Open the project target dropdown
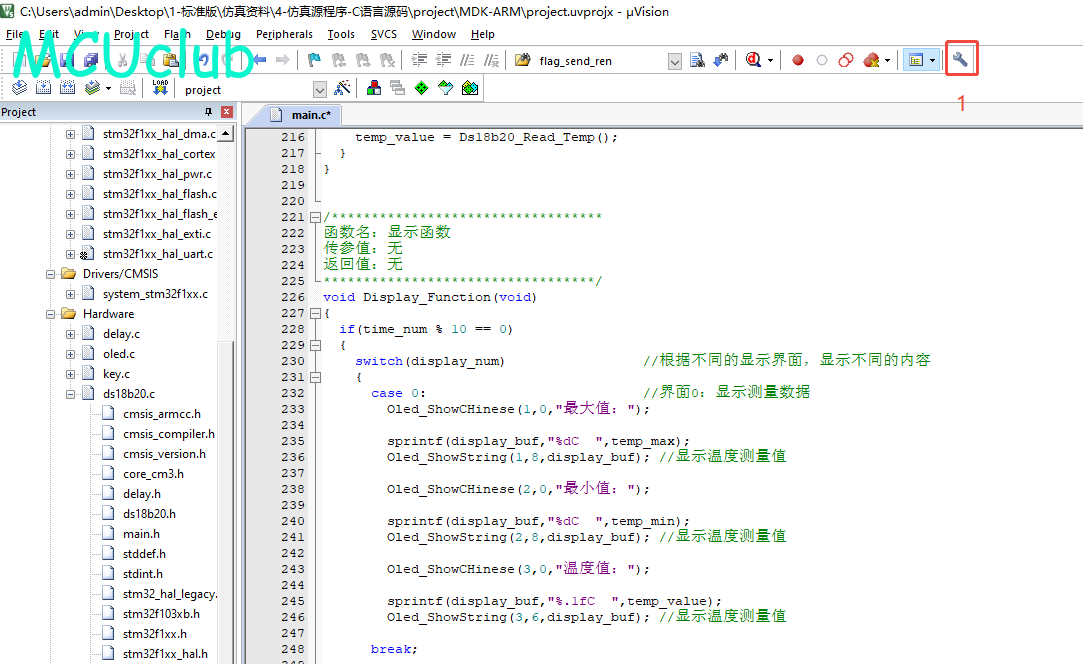Screen dimensions: 1083x664 point(320,89)
